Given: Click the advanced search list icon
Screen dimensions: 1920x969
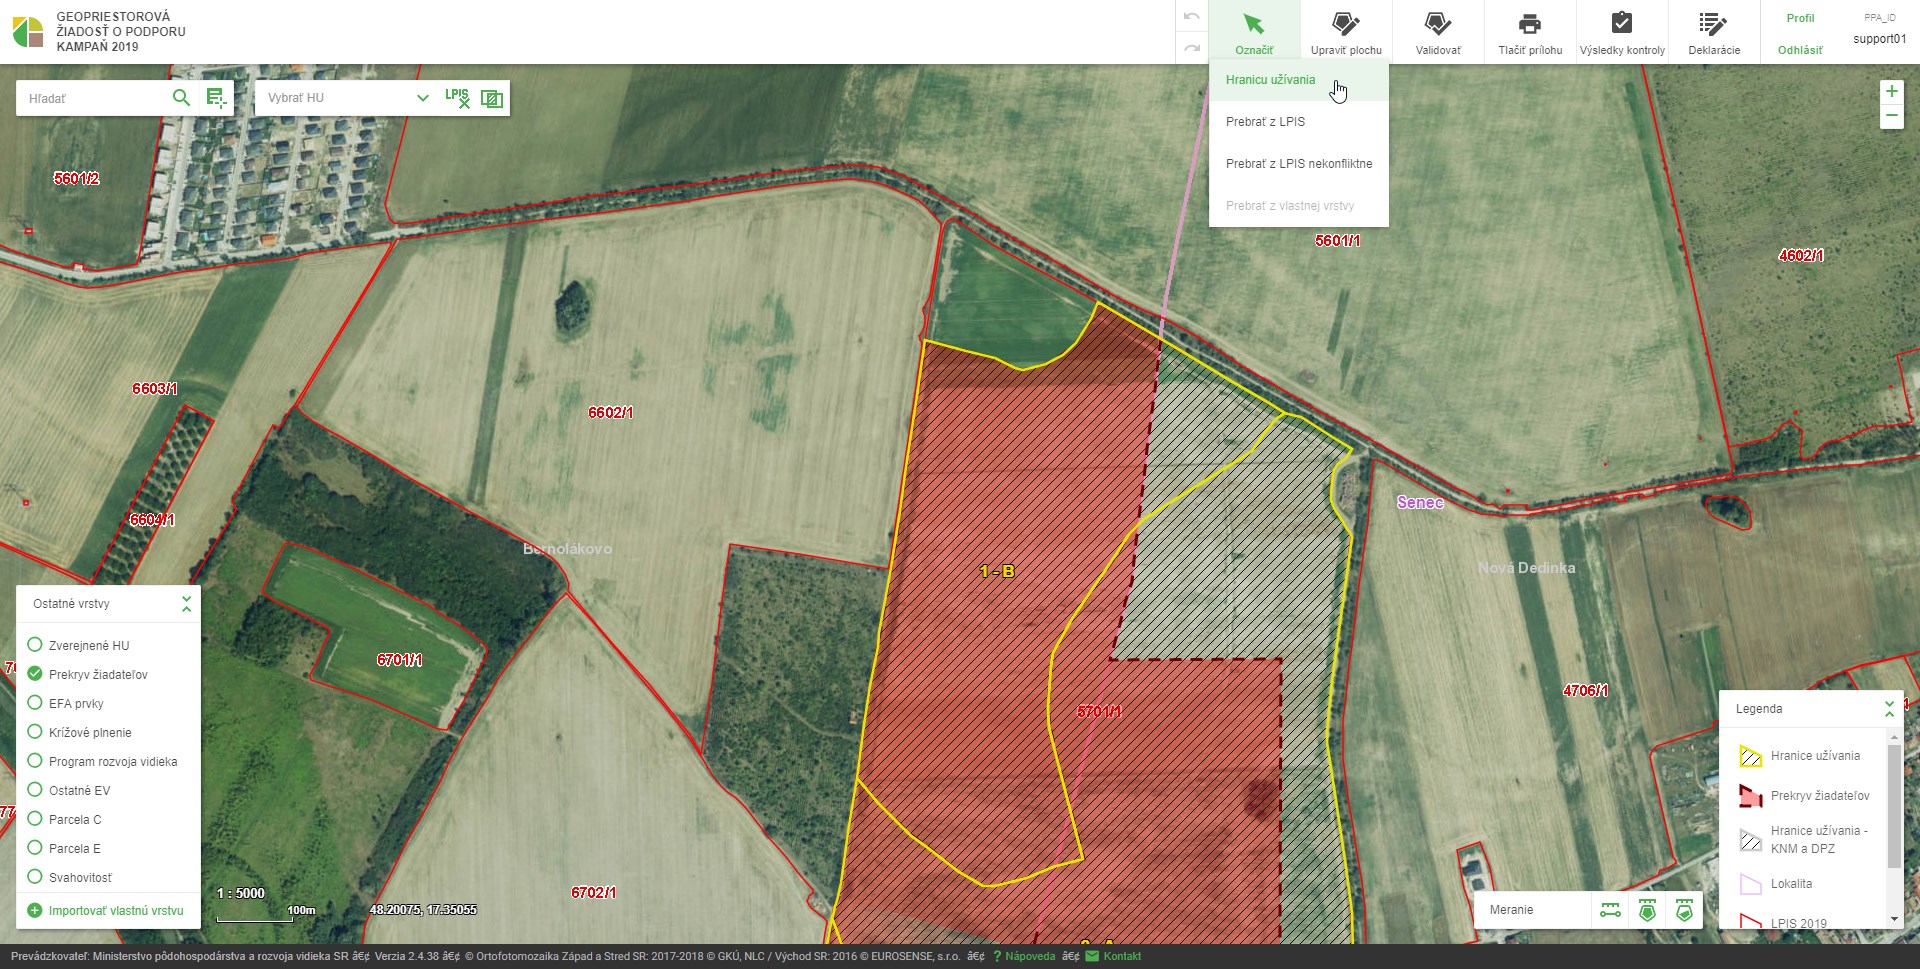Looking at the screenshot, I should pos(216,97).
